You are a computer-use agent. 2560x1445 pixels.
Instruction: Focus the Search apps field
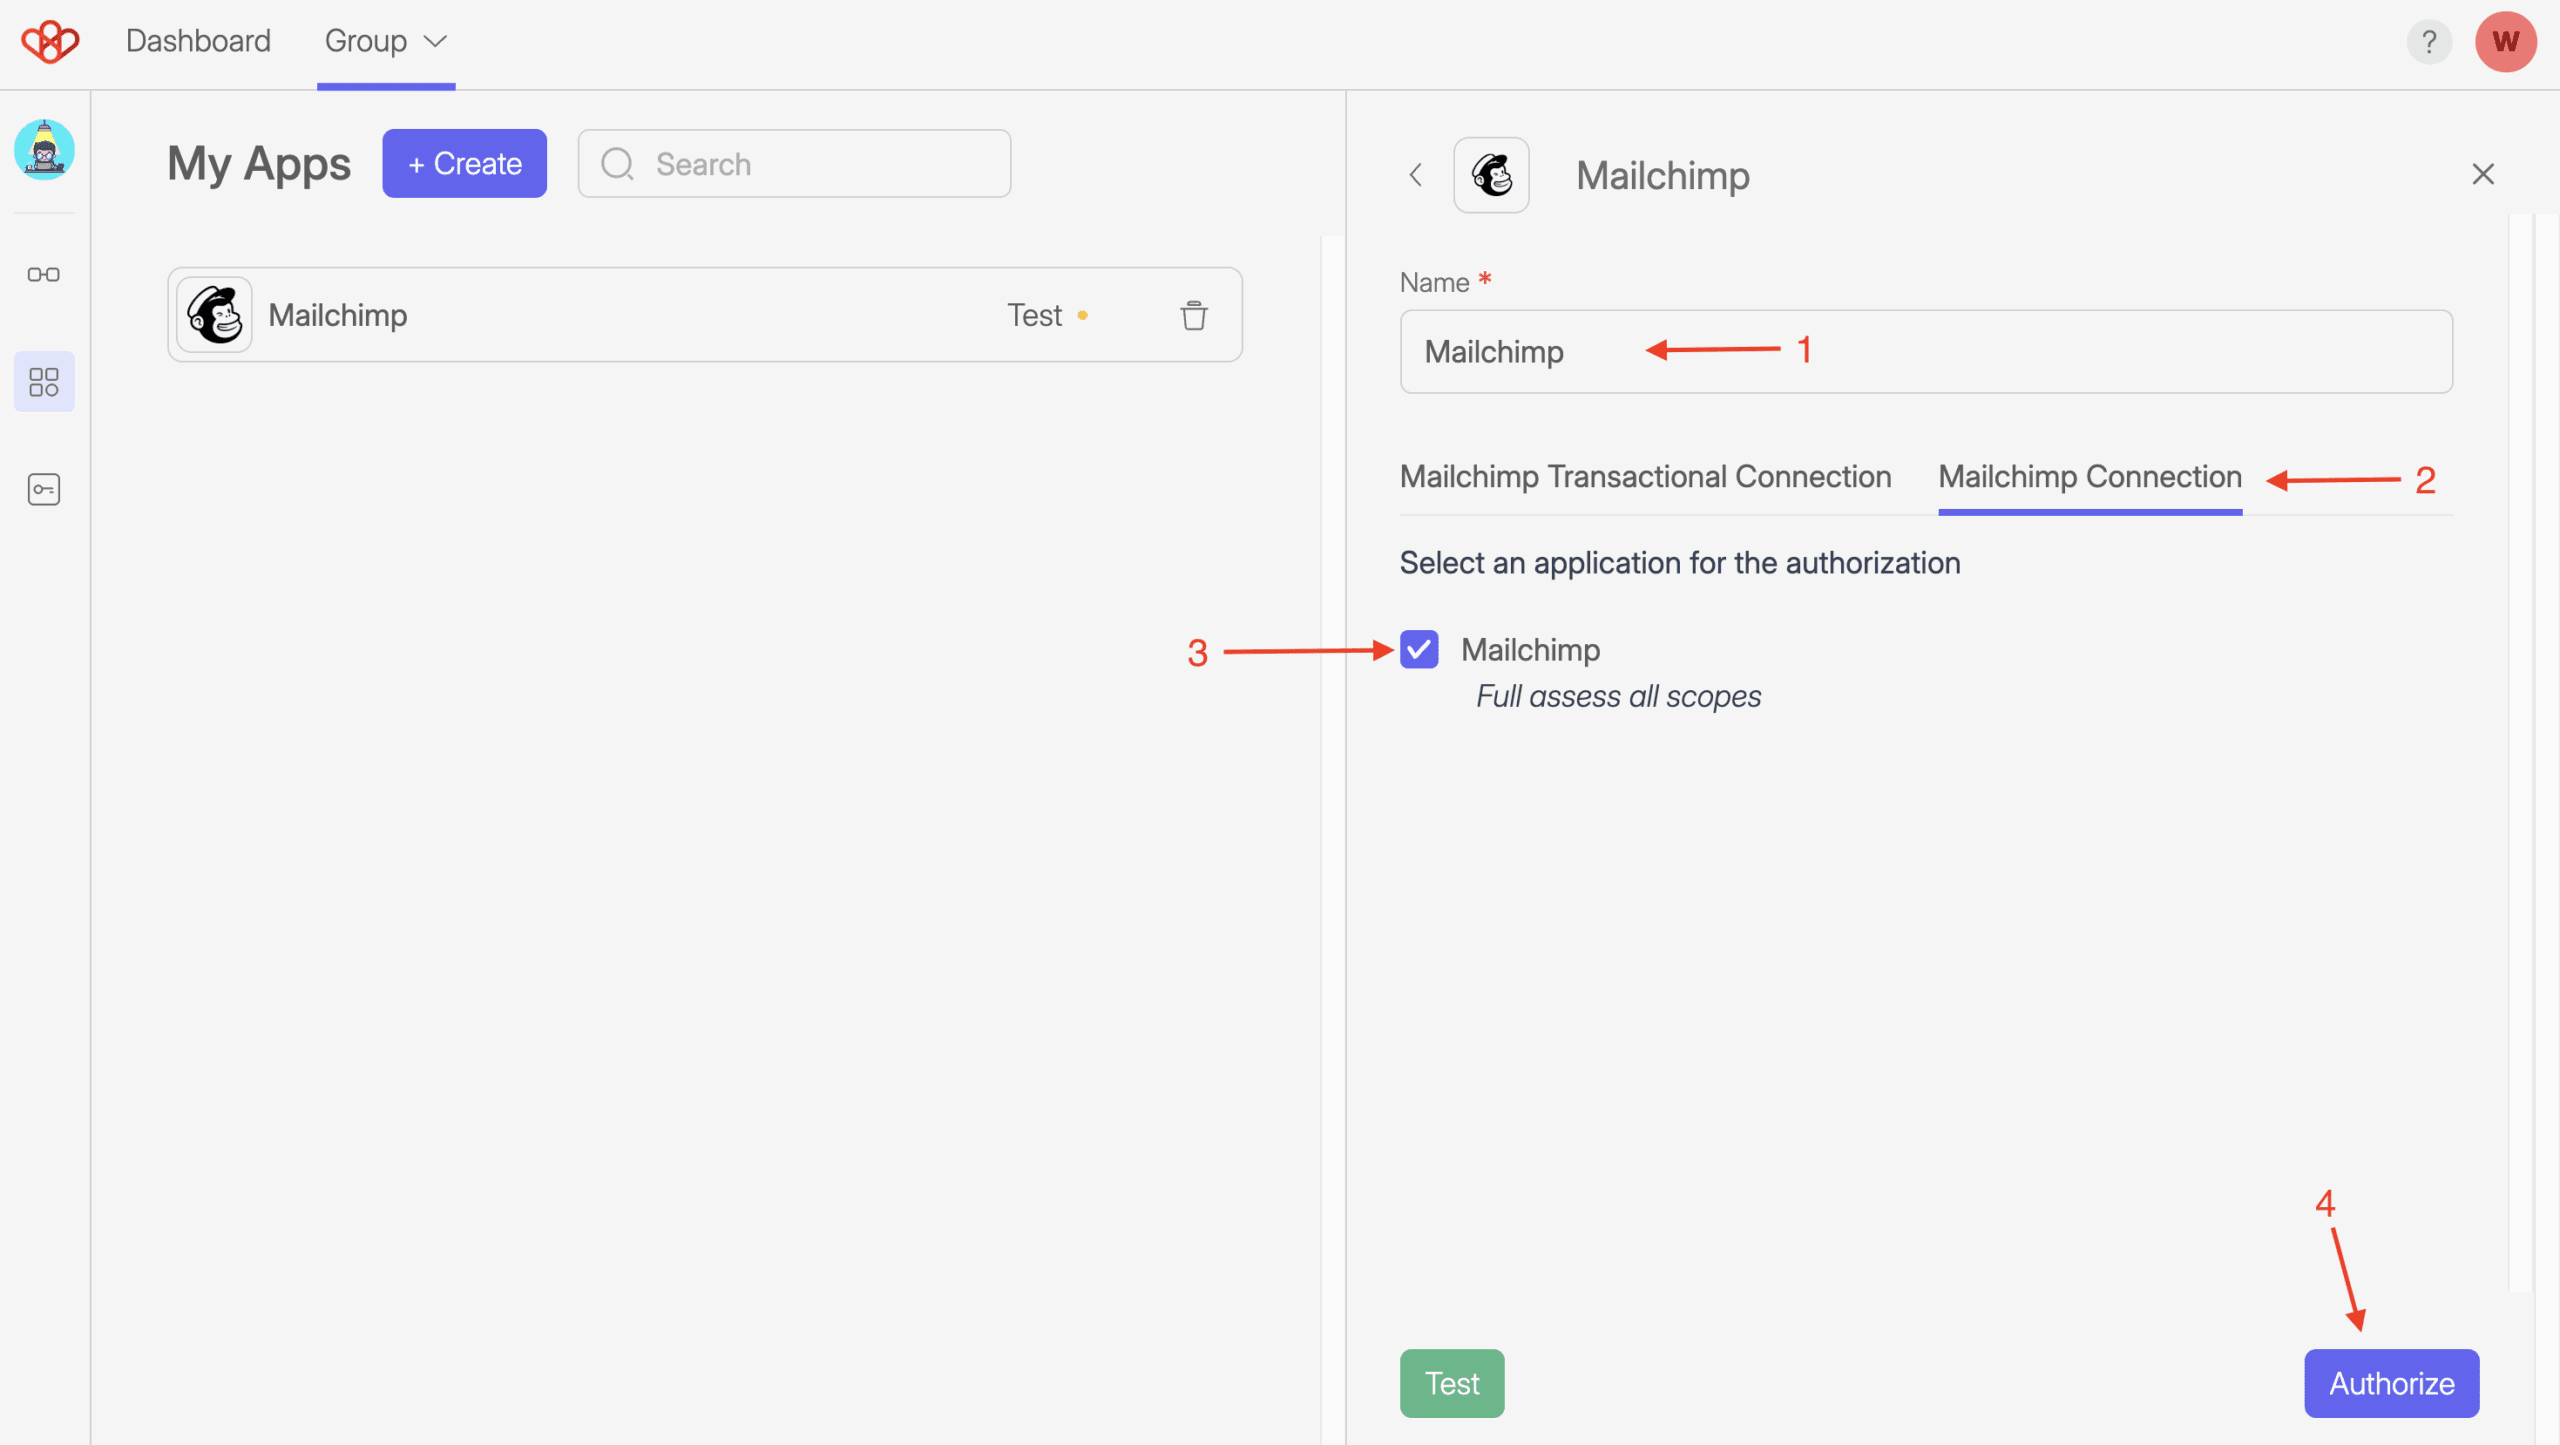[794, 163]
